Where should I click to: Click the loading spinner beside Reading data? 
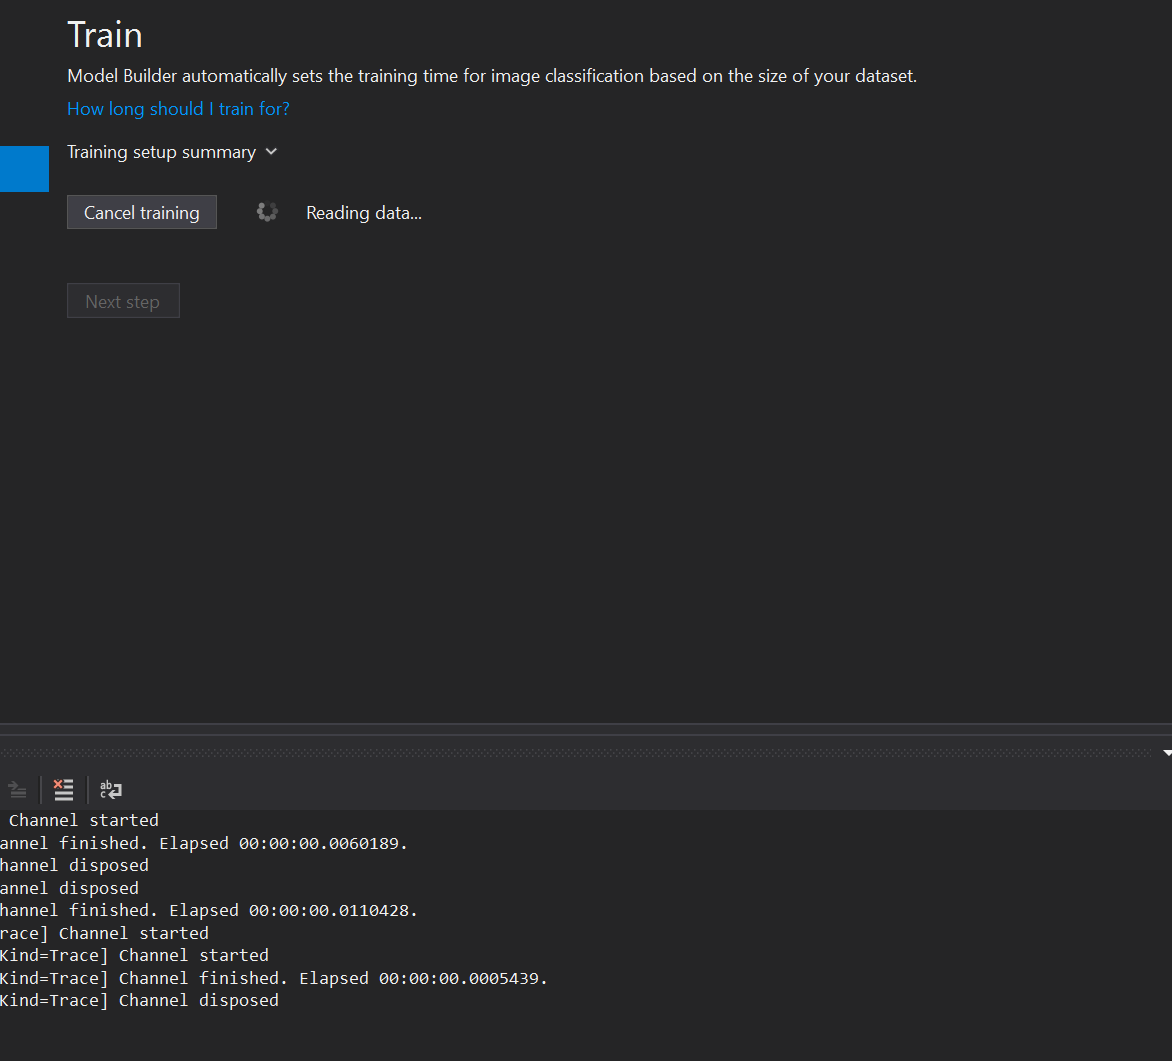(x=266, y=211)
